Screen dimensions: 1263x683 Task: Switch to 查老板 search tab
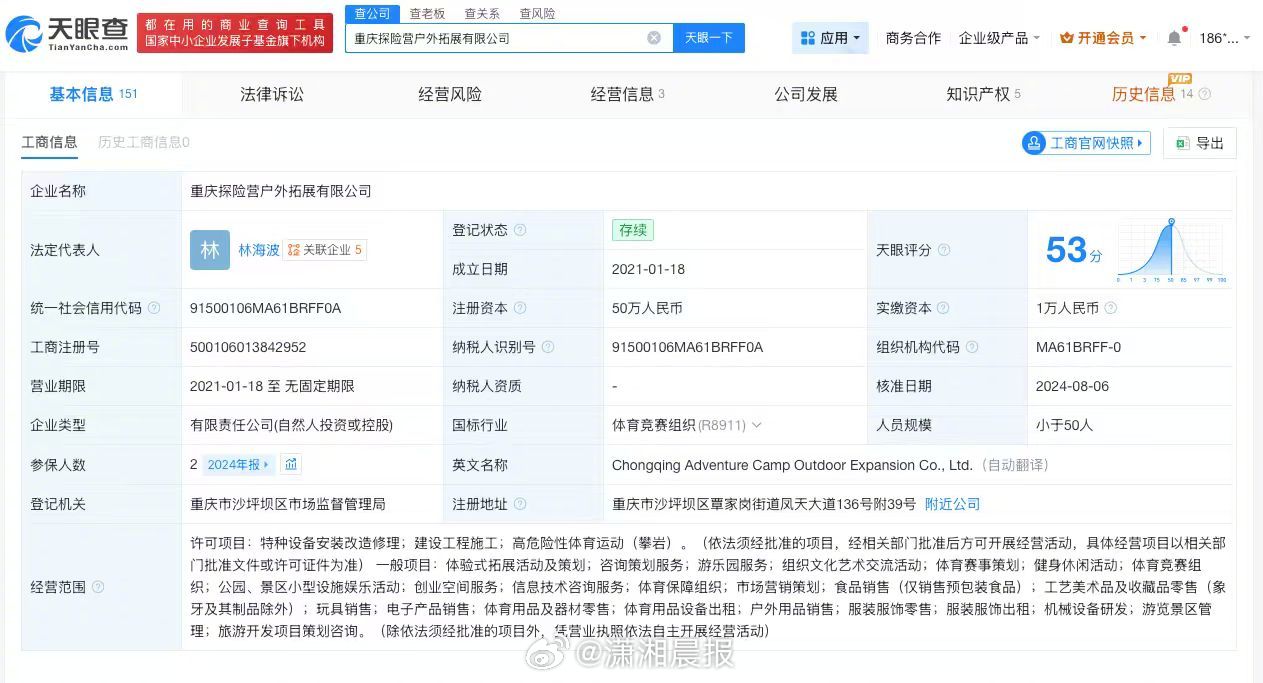point(427,14)
